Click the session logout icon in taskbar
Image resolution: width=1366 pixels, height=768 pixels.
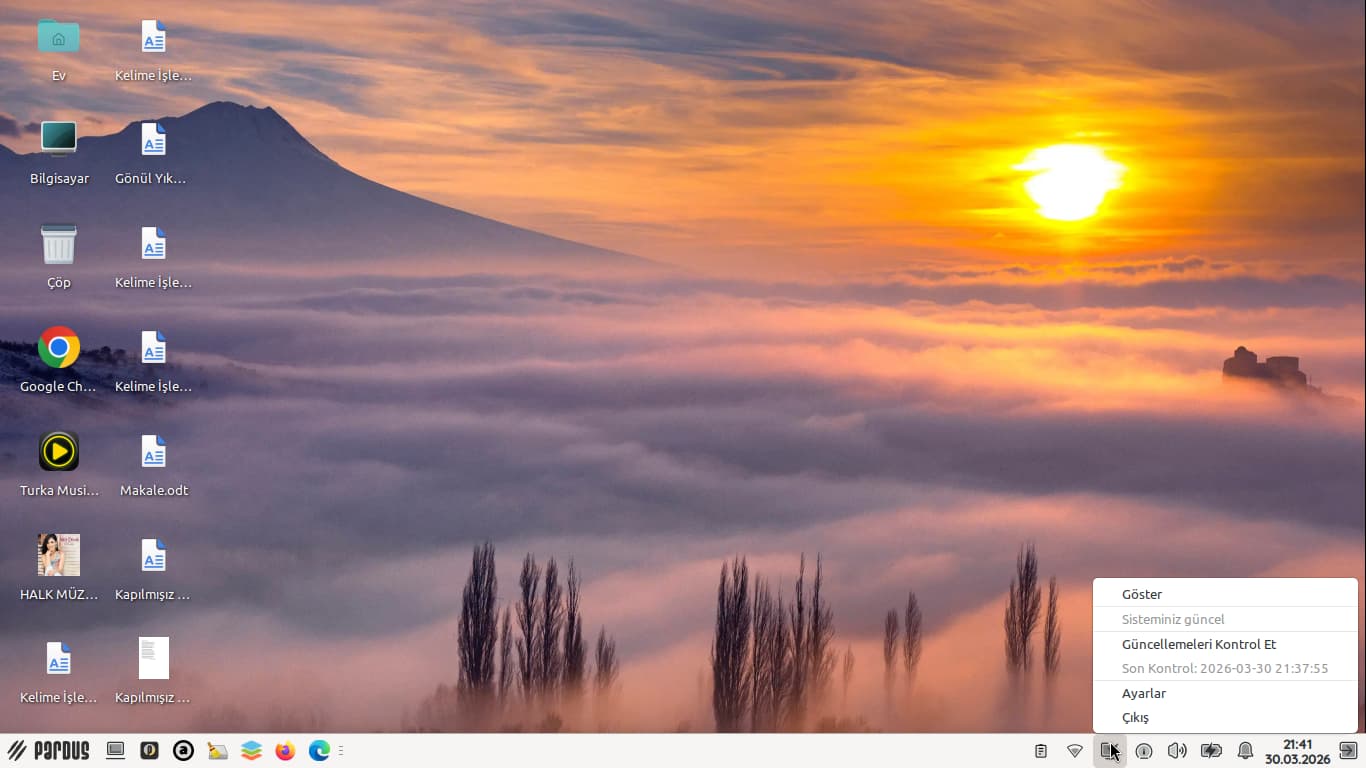pos(1348,750)
